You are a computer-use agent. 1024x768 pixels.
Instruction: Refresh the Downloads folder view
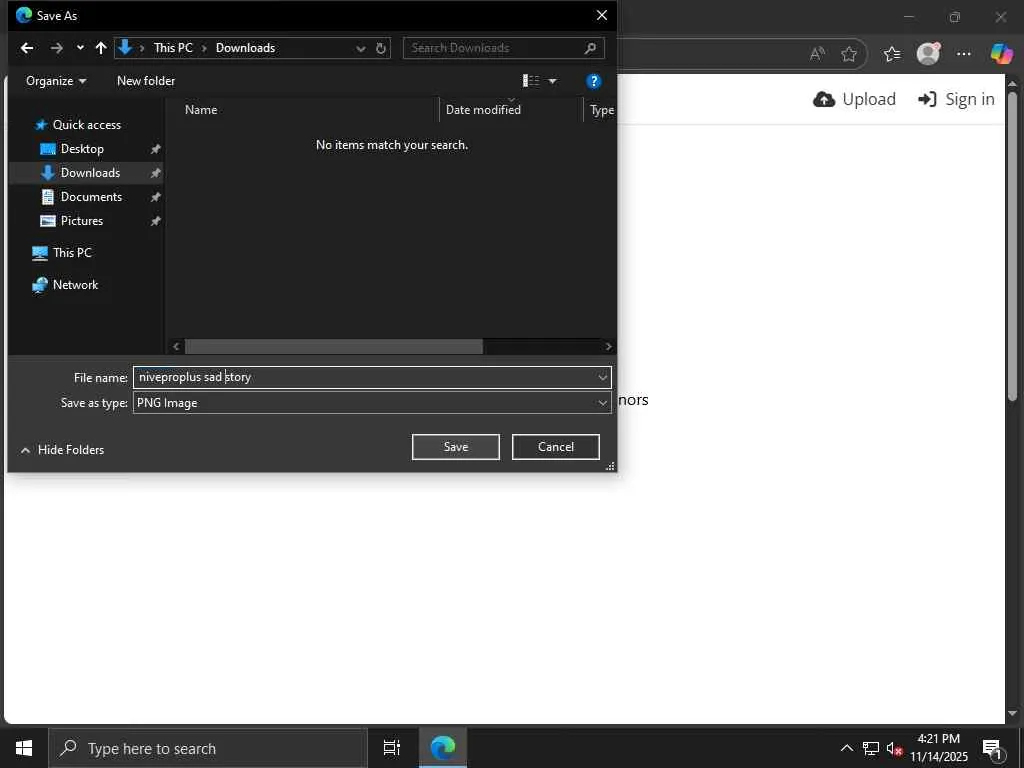(x=381, y=48)
